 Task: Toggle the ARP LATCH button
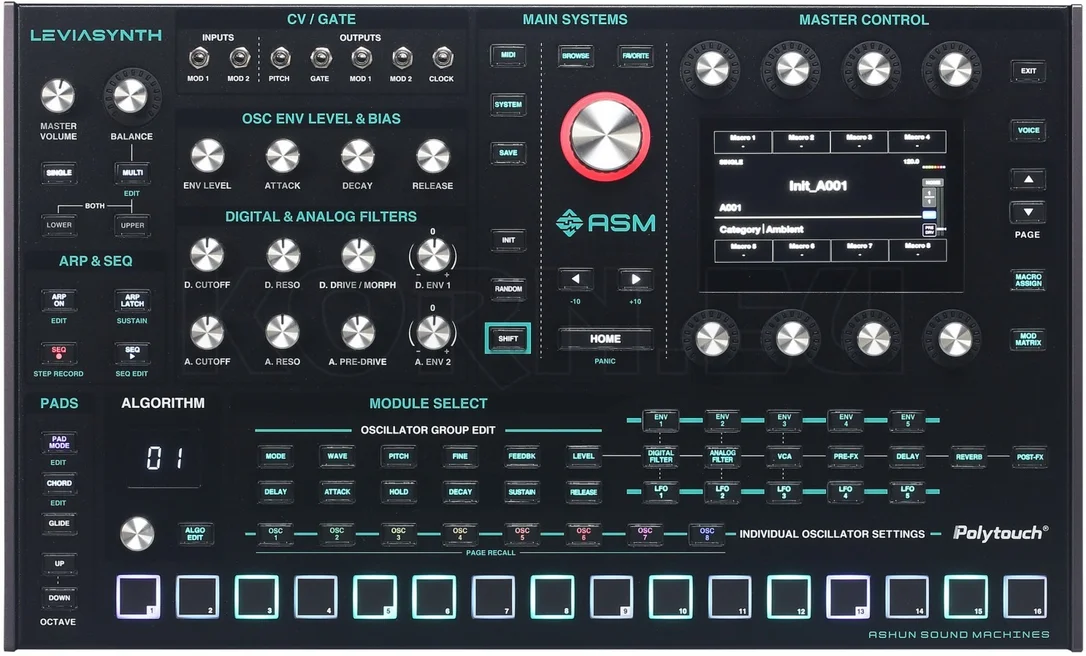[x=132, y=300]
